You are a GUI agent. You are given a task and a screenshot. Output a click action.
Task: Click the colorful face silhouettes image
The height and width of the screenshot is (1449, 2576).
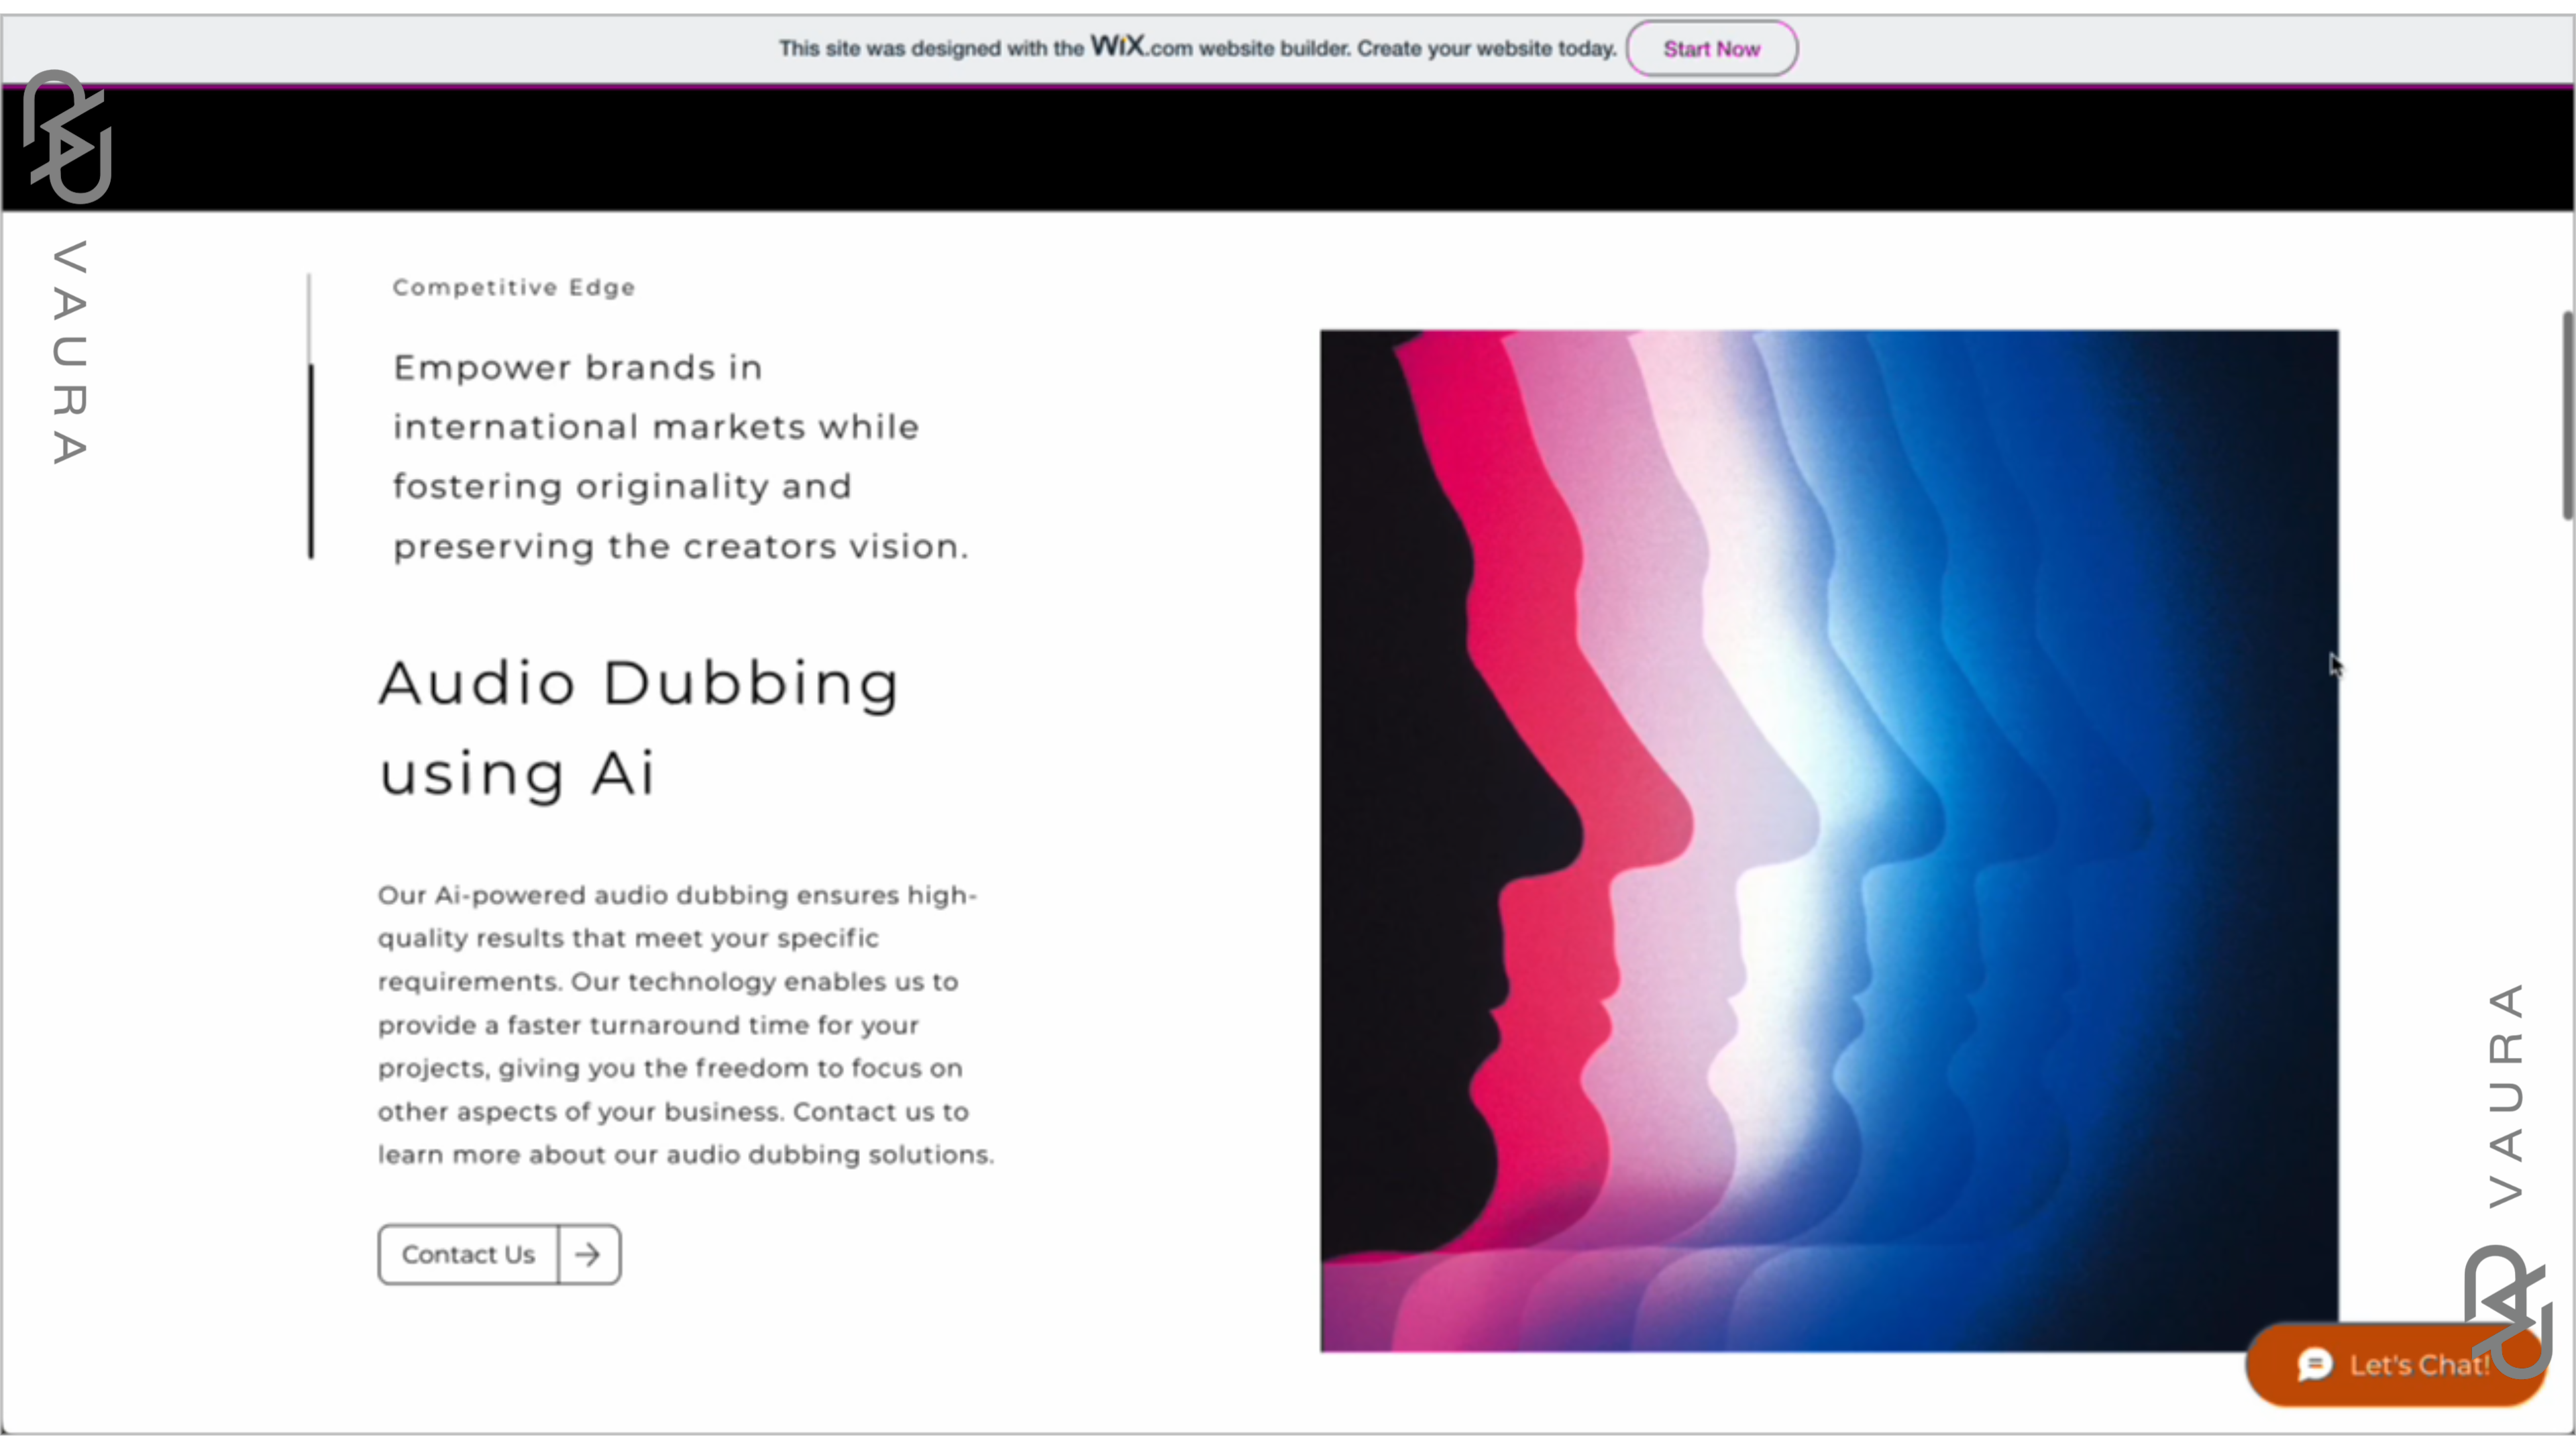pyautogui.click(x=1829, y=841)
